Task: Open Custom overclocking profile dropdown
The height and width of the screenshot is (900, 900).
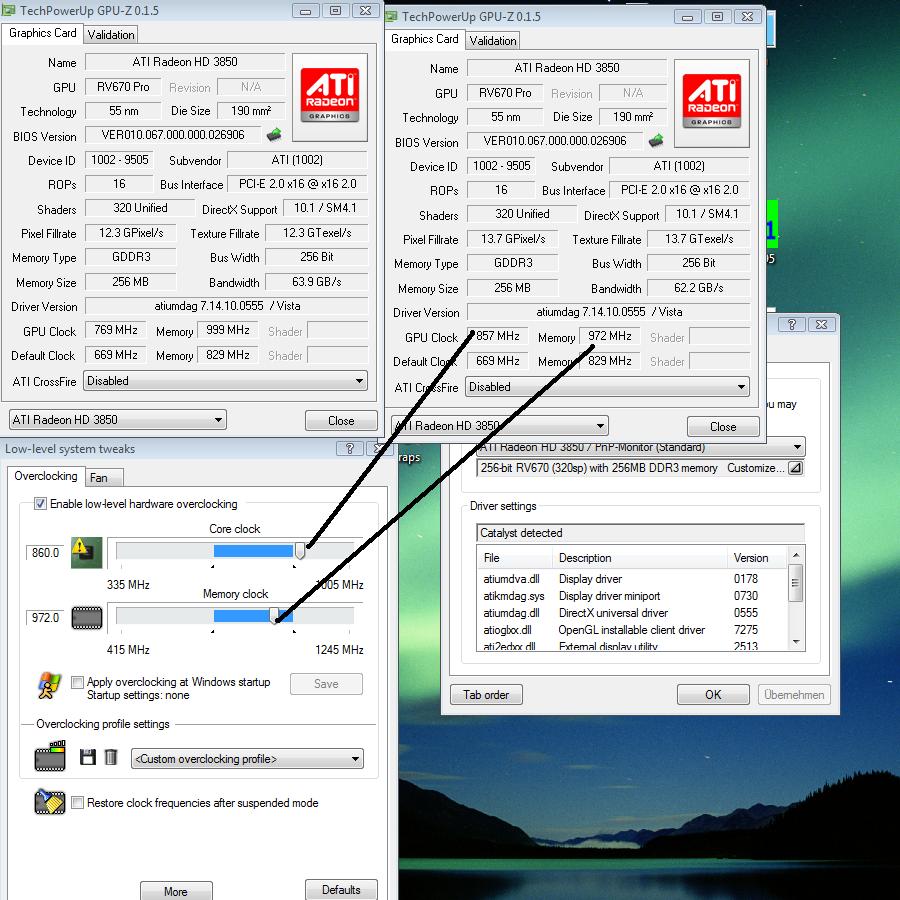Action: point(247,759)
